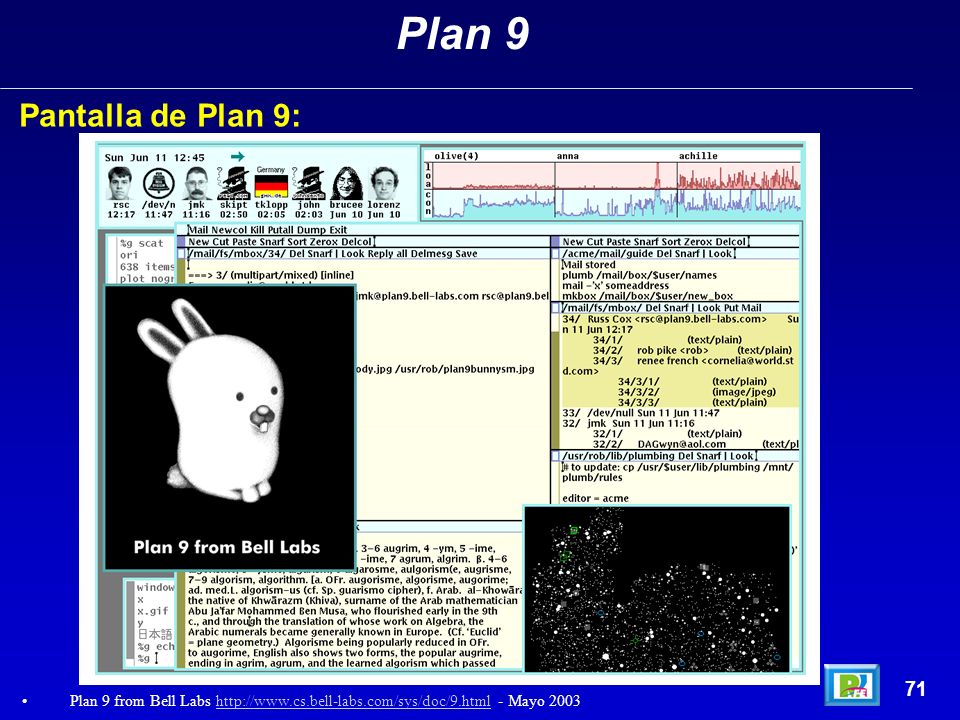This screenshot has height=720, width=960.
Task: Click "mail -'x' someaddress" guide line
Action: 615,286
